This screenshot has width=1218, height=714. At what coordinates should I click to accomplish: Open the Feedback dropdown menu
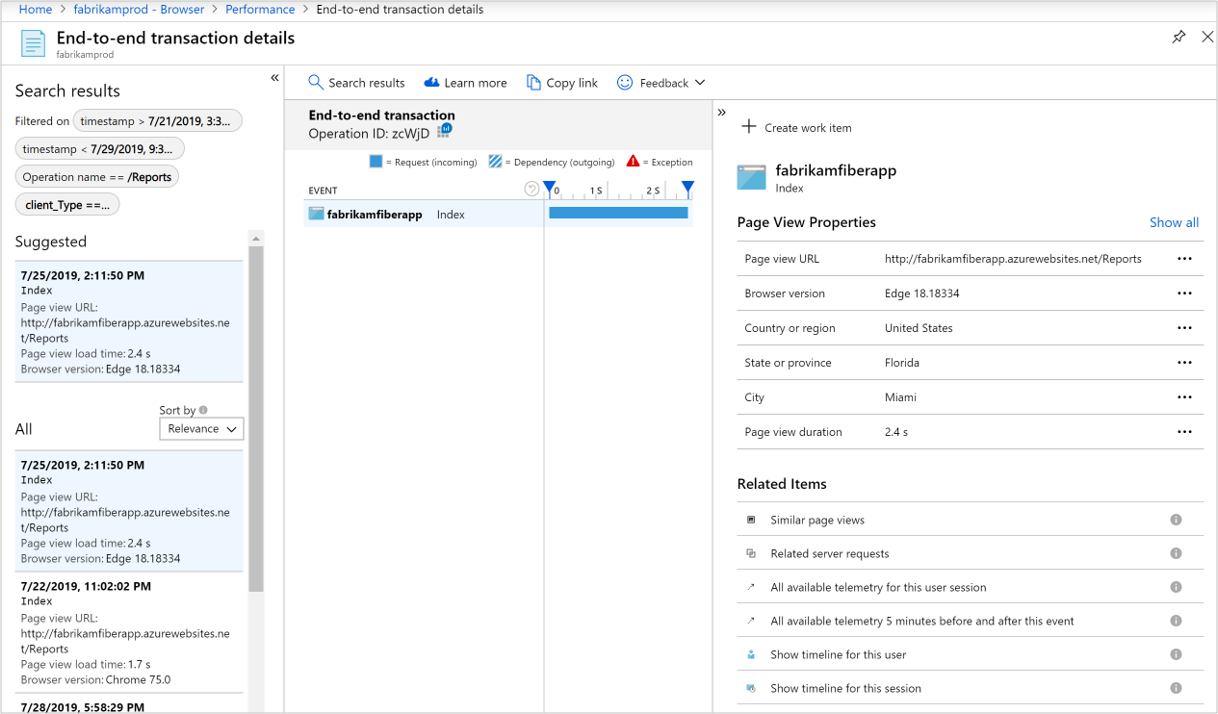click(661, 83)
